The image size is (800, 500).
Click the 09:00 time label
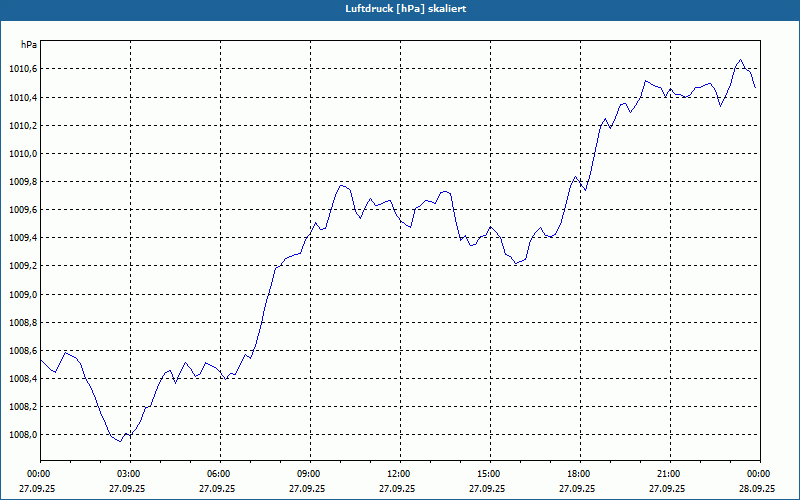pos(309,474)
